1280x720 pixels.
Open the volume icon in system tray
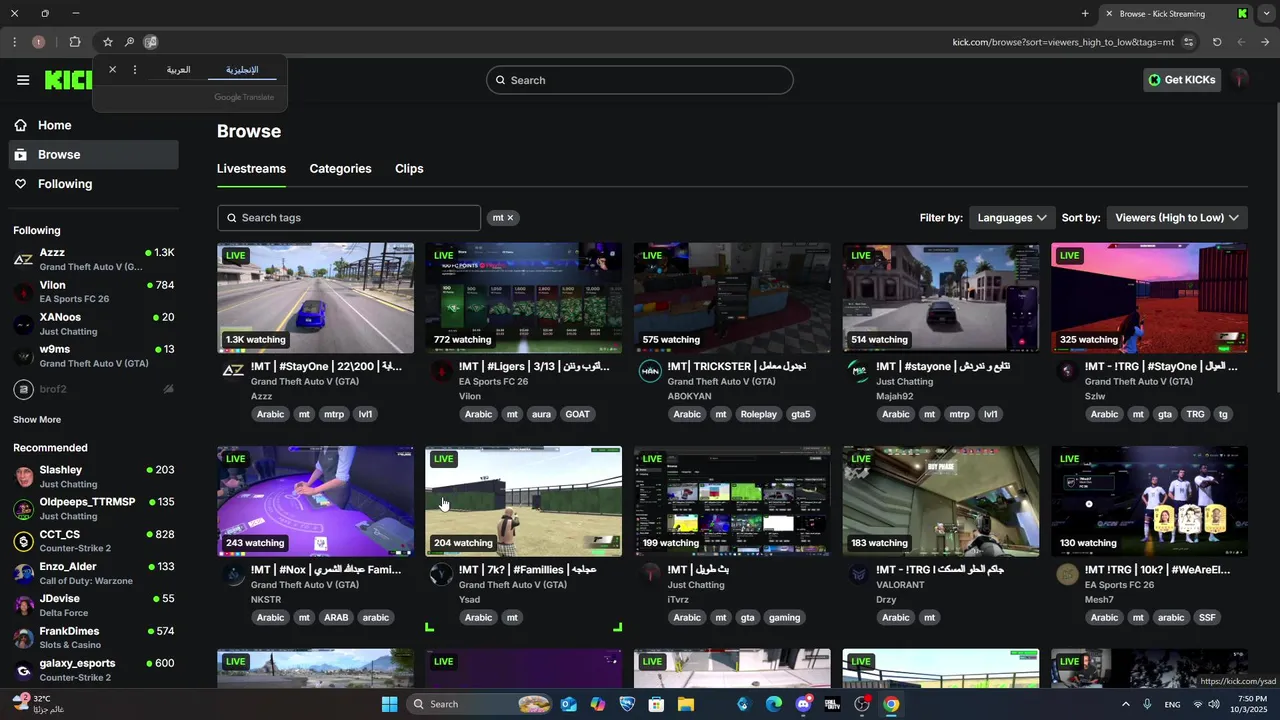tap(1214, 704)
